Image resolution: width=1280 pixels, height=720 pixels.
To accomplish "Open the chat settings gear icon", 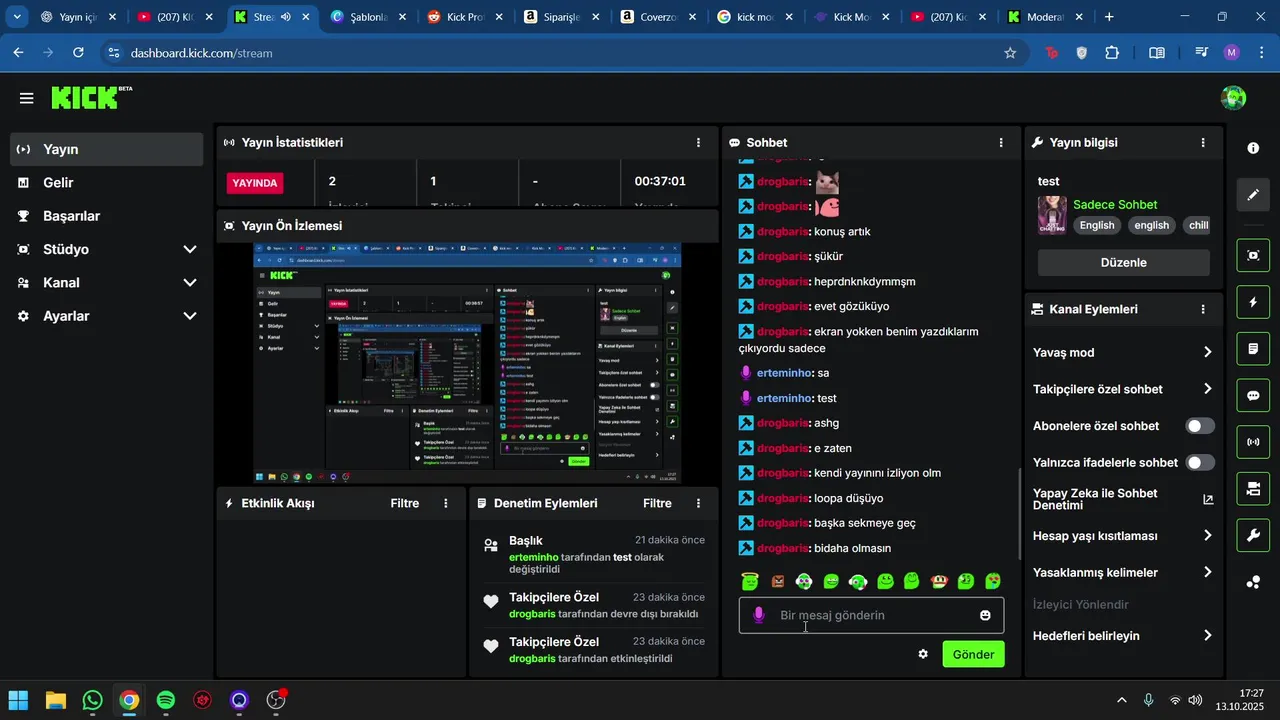I will (x=923, y=654).
